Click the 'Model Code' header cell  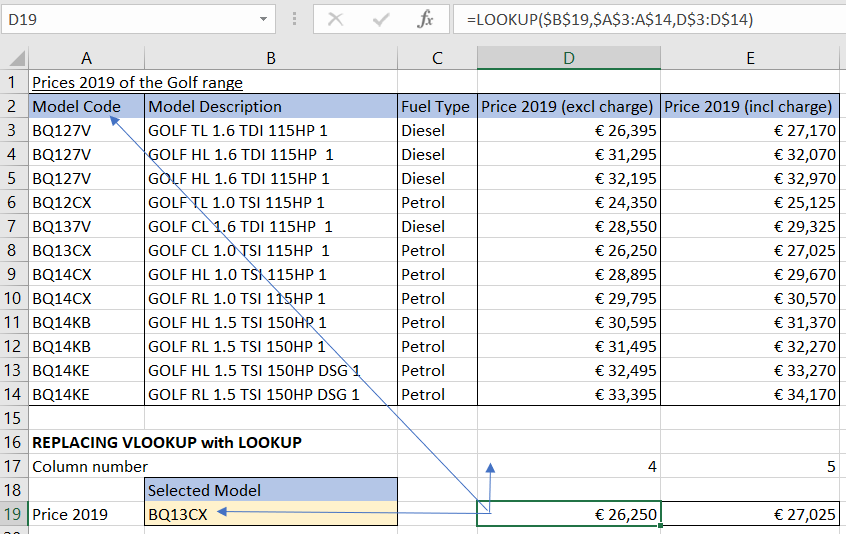pos(86,106)
